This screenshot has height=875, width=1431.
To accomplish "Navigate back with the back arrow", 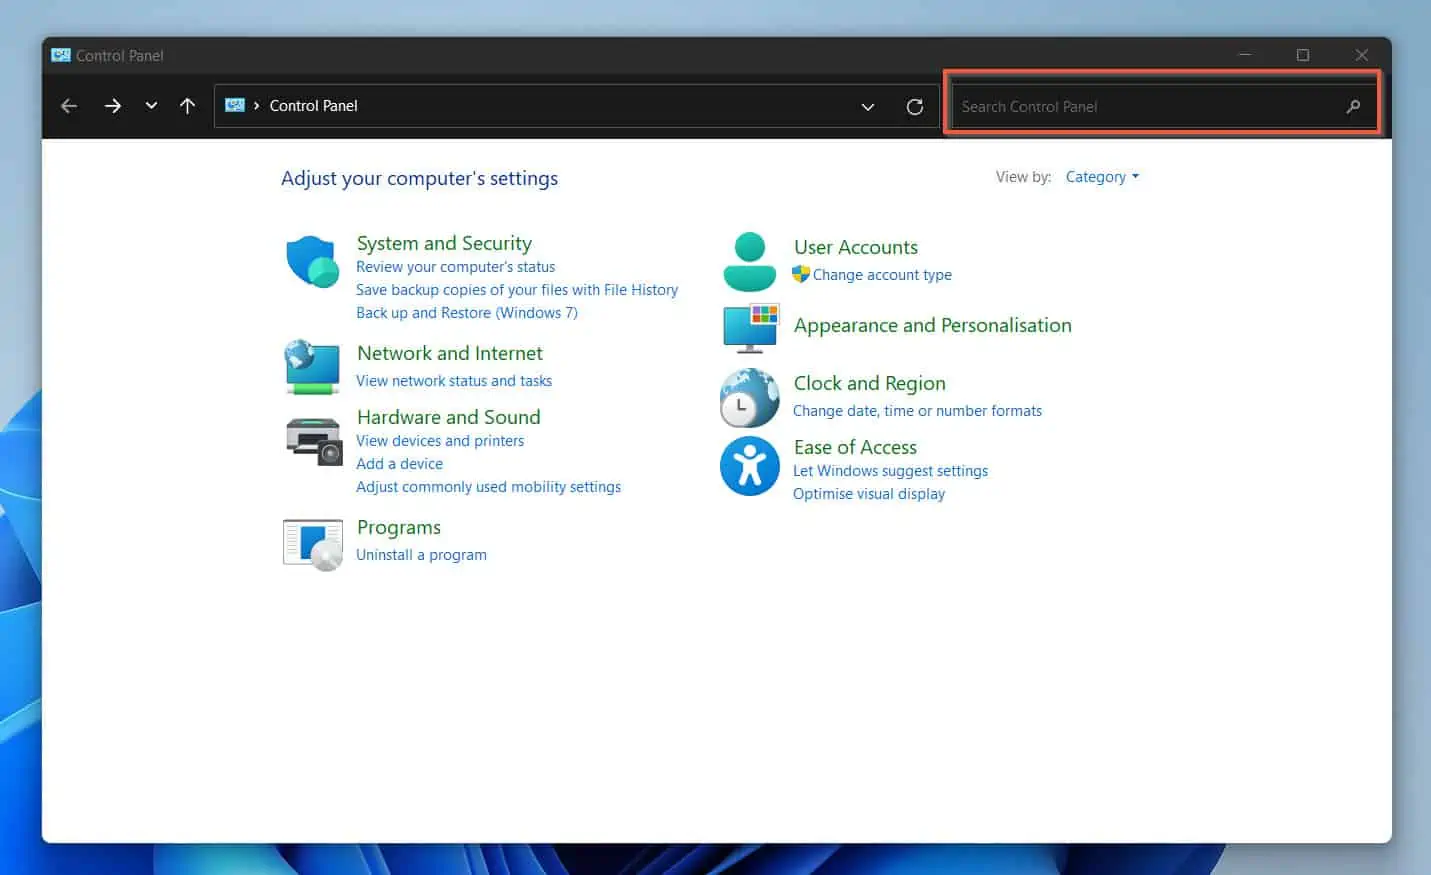I will (69, 106).
